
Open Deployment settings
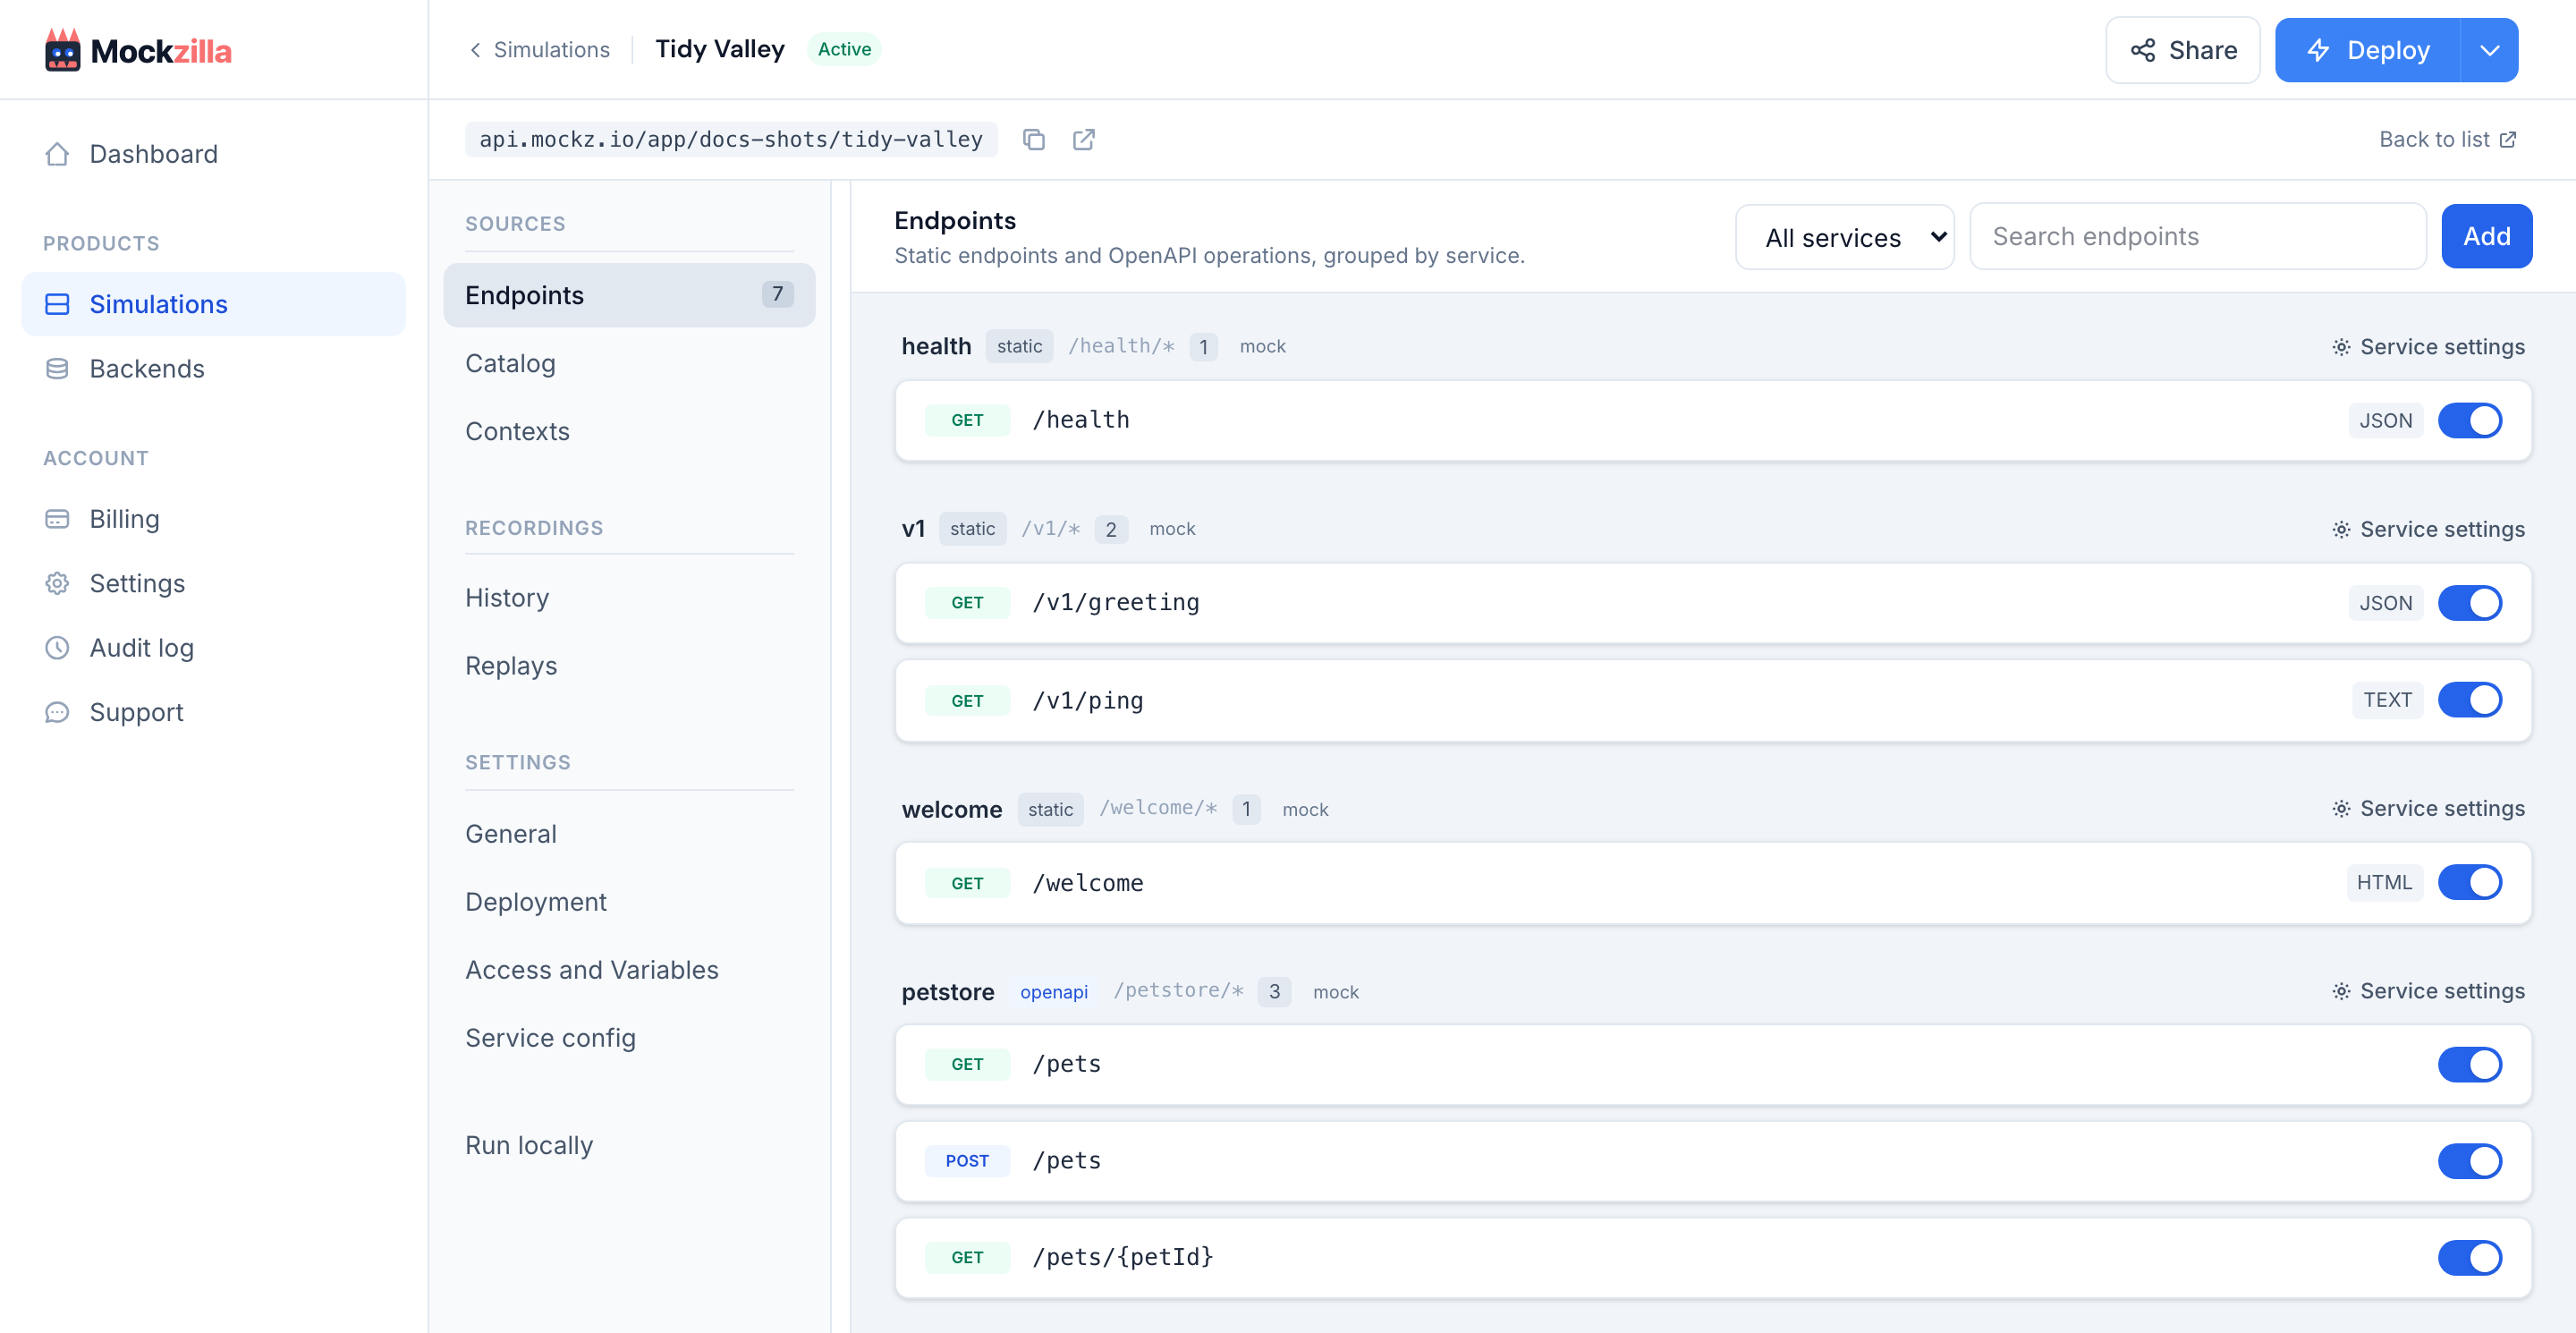(536, 902)
